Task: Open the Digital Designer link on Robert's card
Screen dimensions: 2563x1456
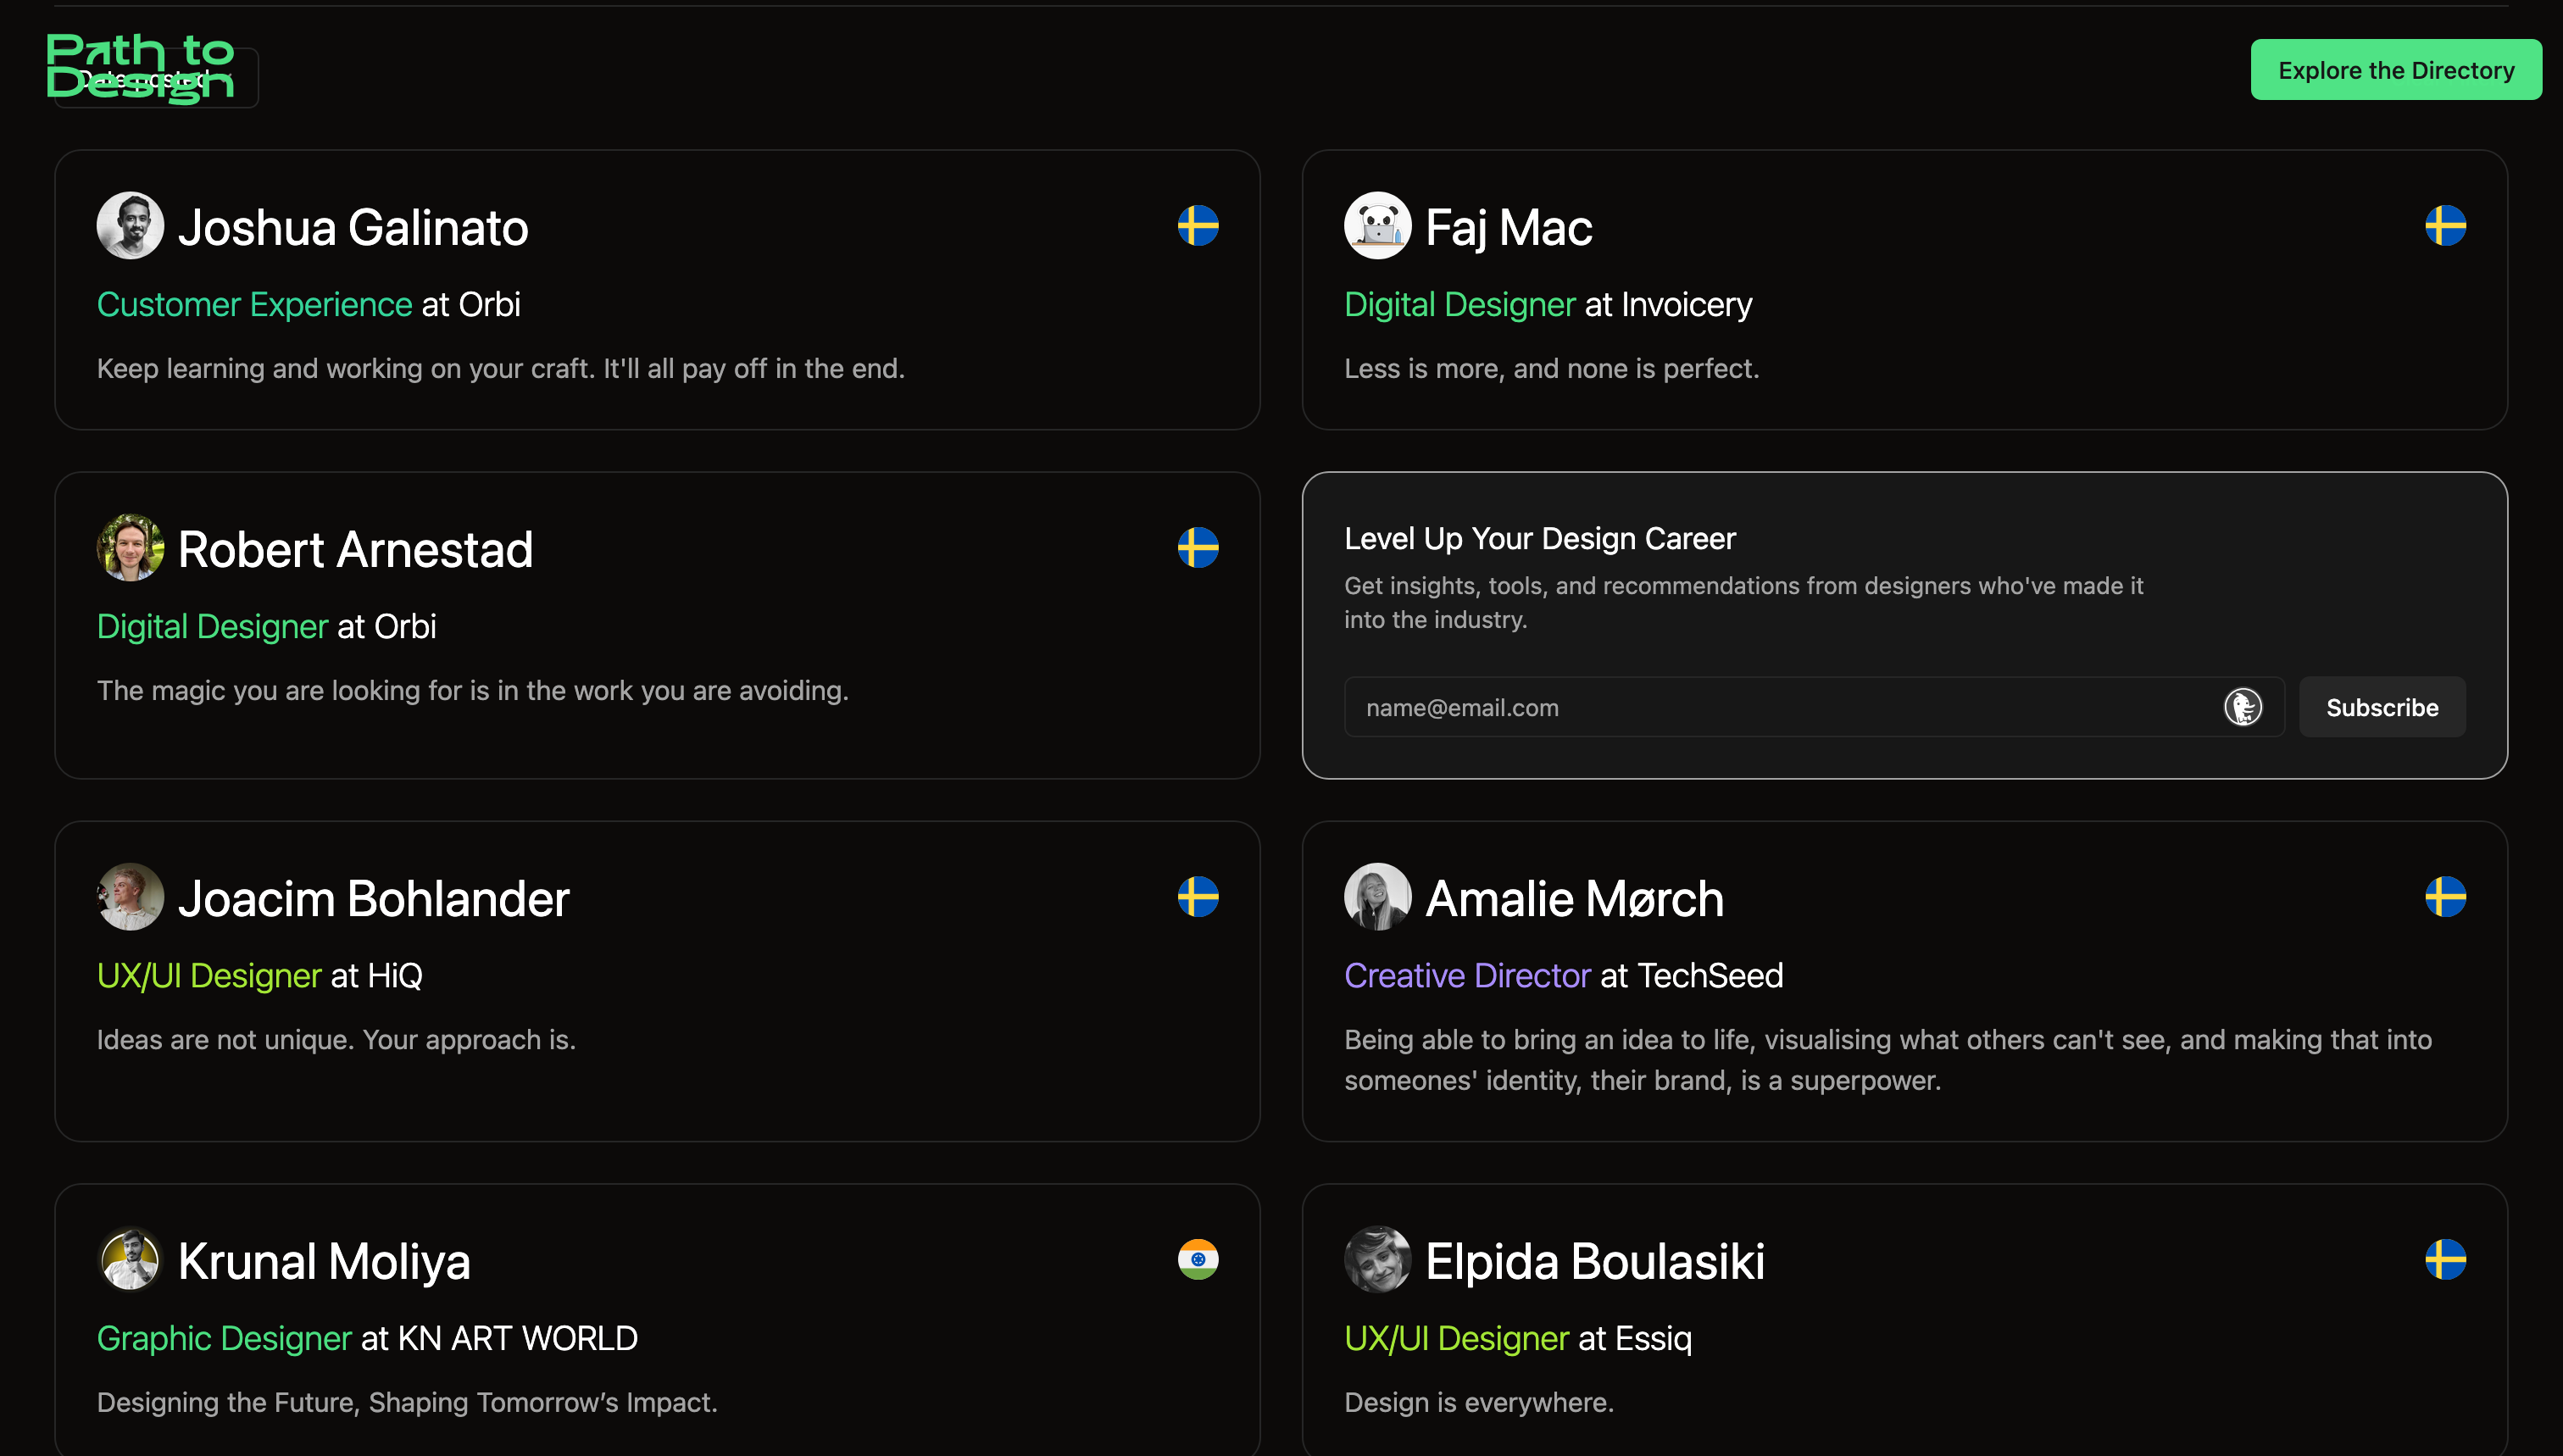Action: pyautogui.click(x=212, y=626)
